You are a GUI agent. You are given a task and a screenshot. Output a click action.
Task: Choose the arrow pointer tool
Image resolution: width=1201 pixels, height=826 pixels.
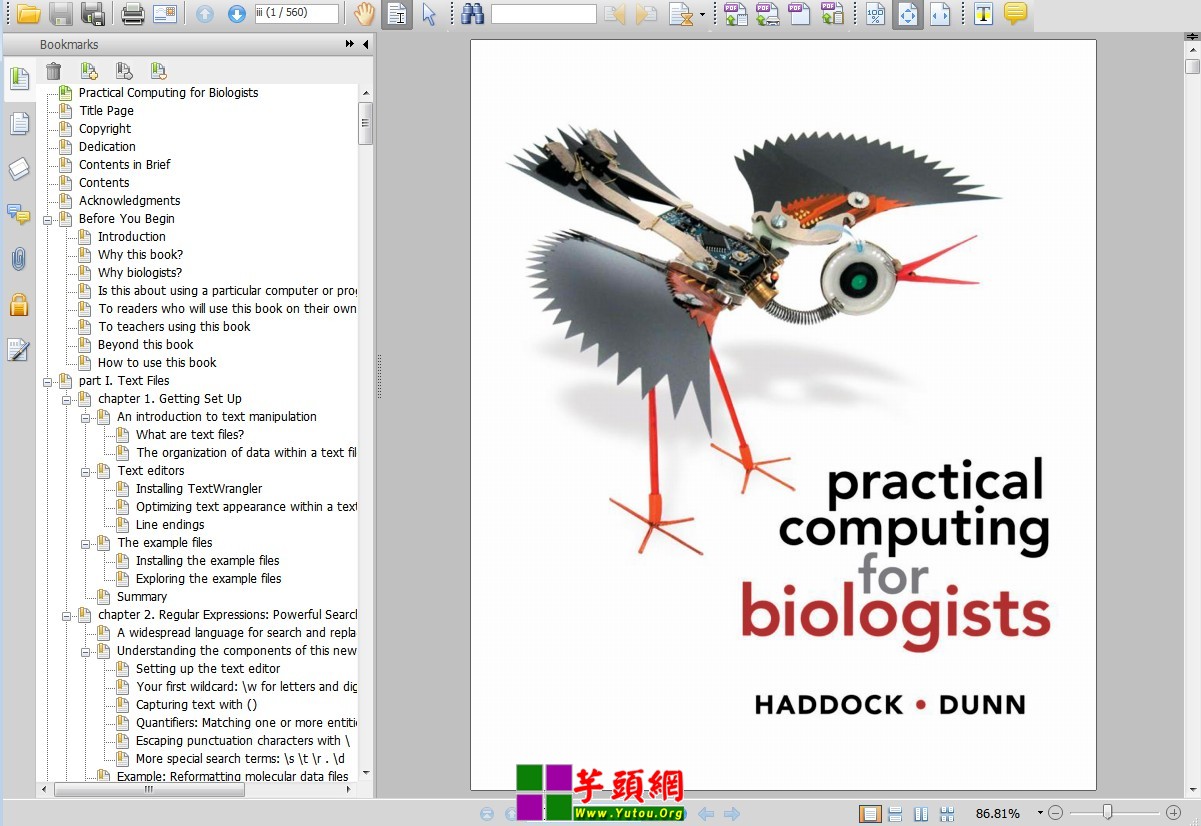[x=429, y=14]
